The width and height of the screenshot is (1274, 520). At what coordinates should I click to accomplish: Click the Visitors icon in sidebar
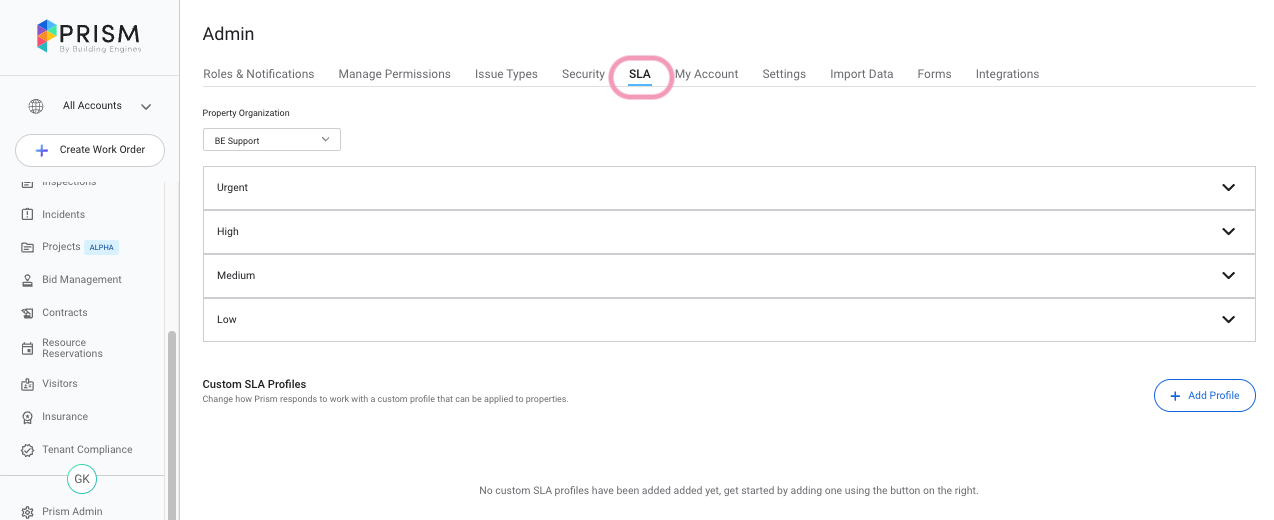click(x=28, y=384)
